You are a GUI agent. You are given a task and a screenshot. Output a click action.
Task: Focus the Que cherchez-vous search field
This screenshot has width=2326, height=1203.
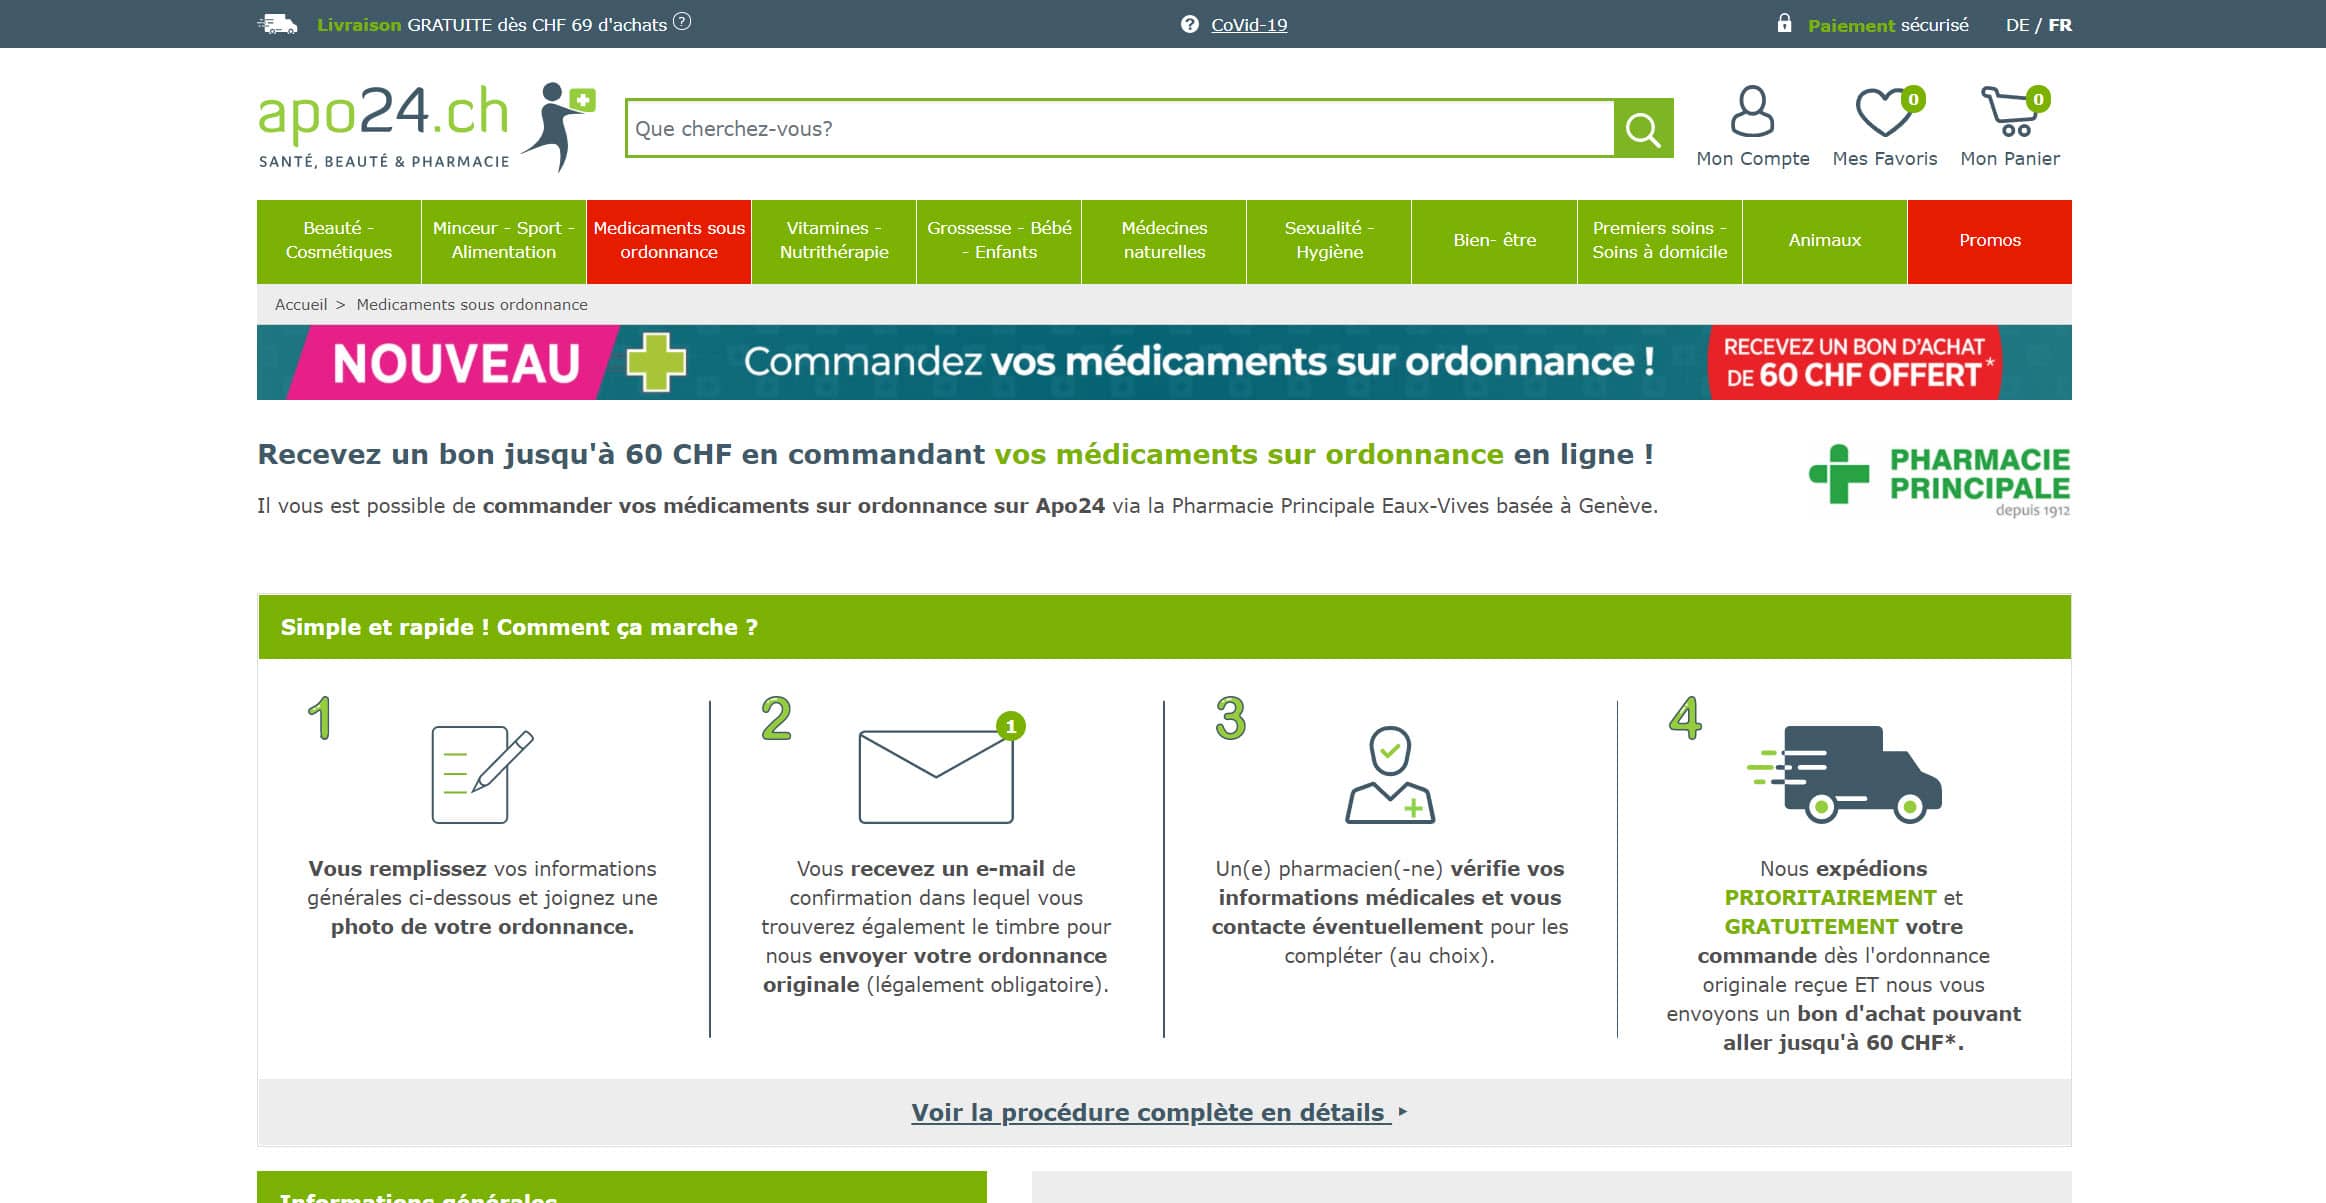point(1120,128)
